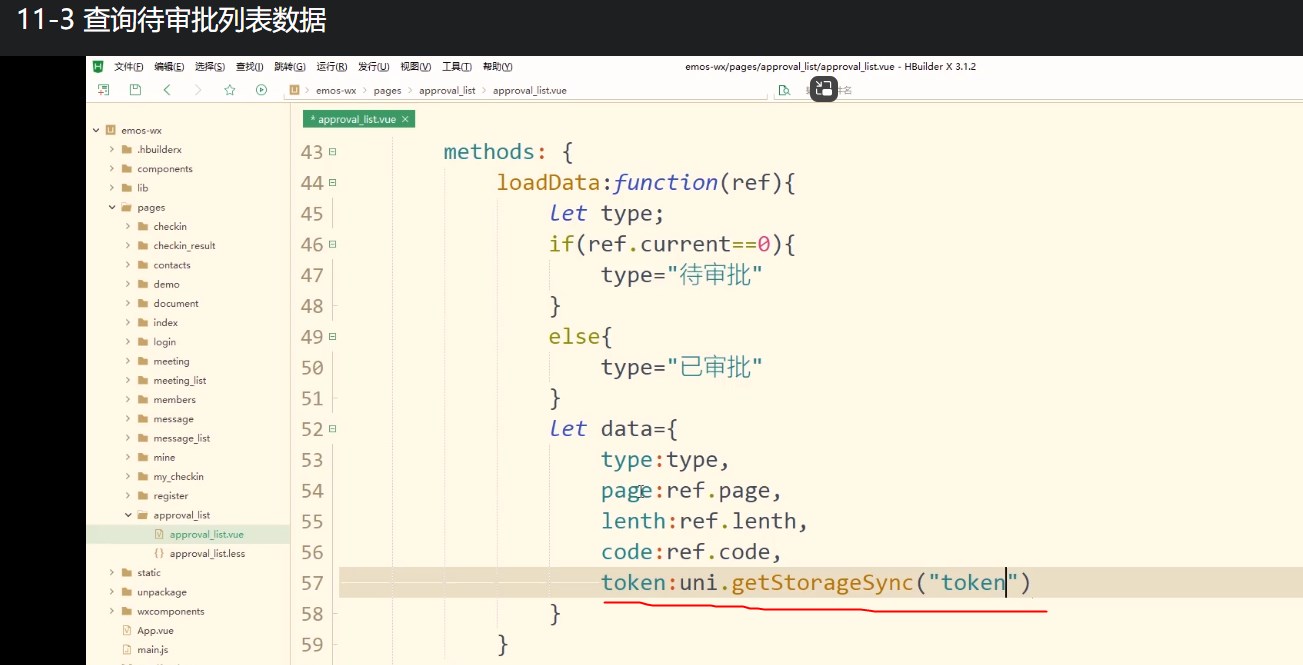
Task: Click the star bookmark icon
Action: click(230, 90)
